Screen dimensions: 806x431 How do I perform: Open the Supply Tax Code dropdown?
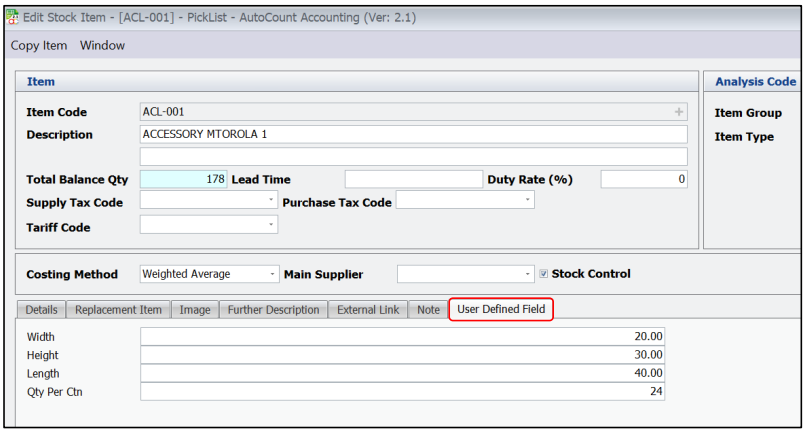pyautogui.click(x=271, y=200)
